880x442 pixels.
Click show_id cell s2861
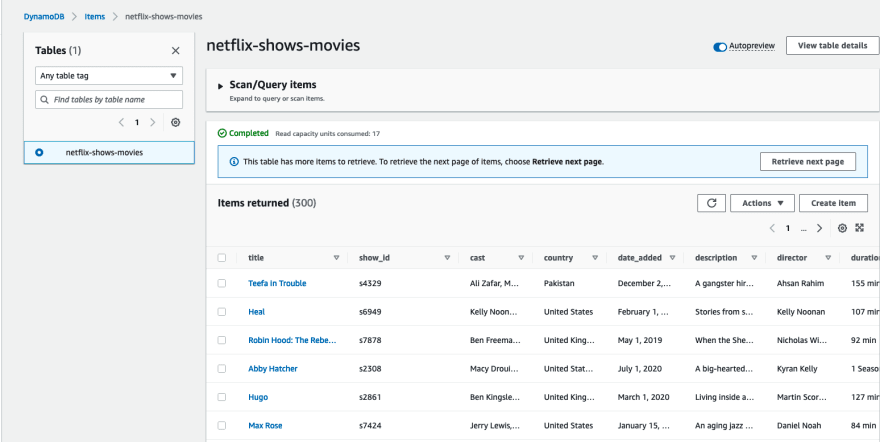(370, 397)
